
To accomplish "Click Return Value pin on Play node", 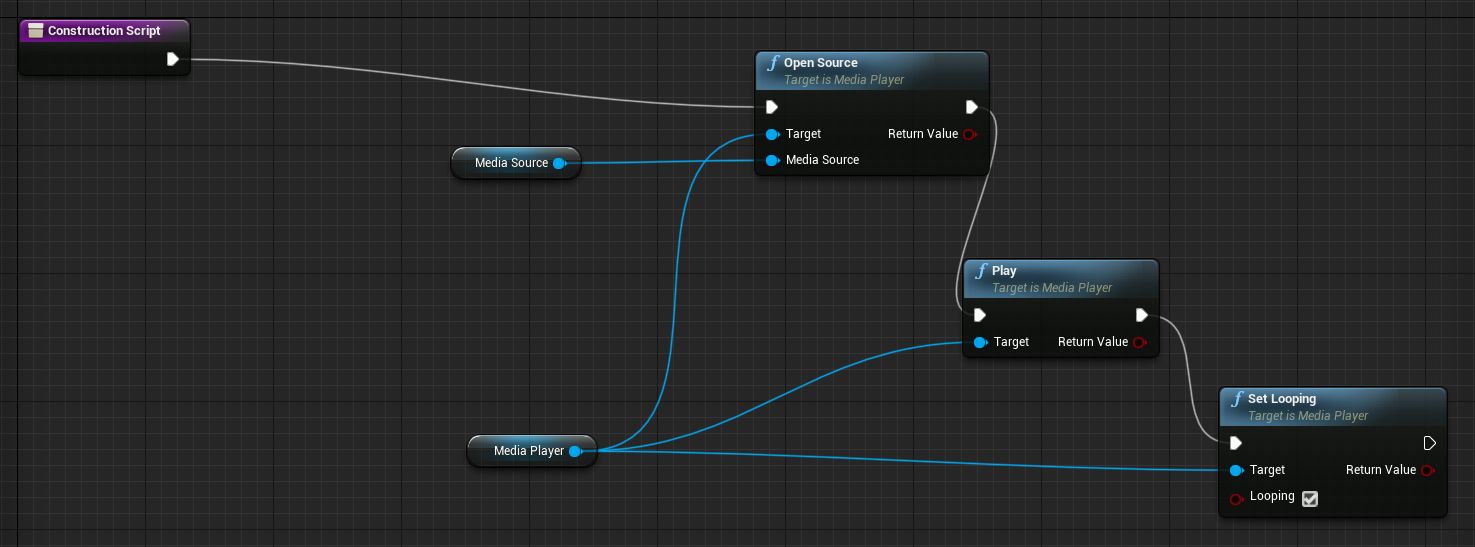I will [1140, 342].
